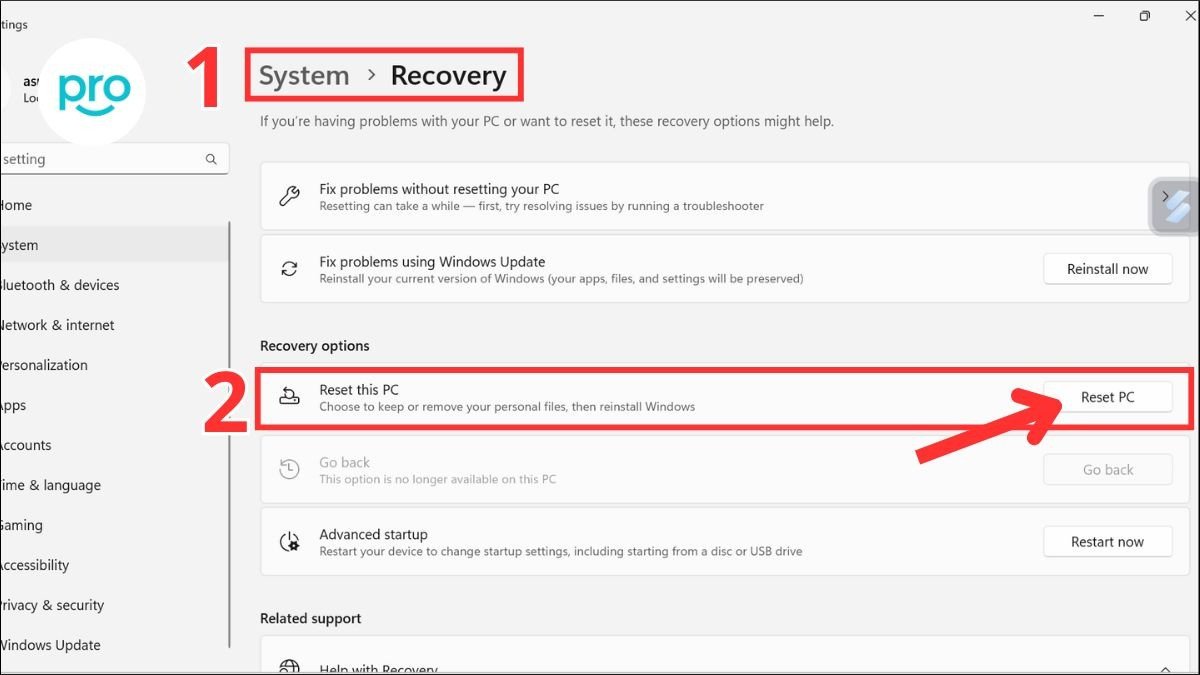
Task: Open Network & internet settings
Action: coord(57,325)
